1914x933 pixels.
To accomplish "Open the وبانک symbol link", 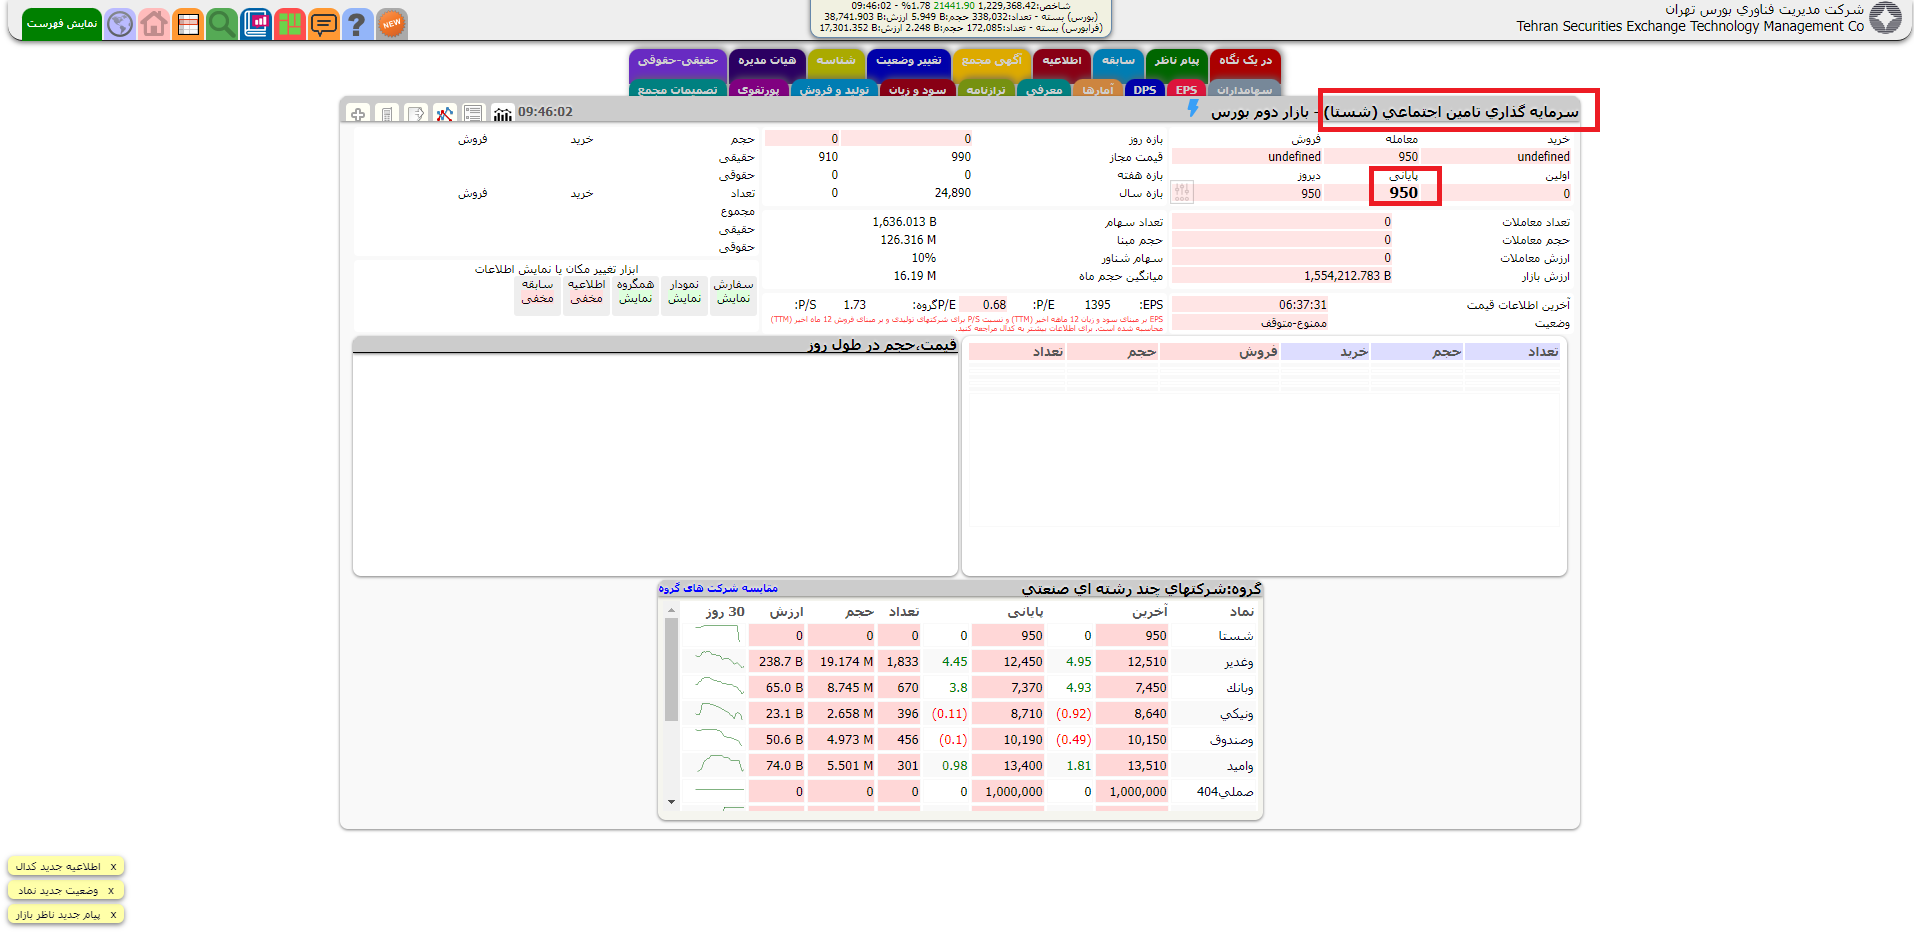I will click(x=1239, y=688).
